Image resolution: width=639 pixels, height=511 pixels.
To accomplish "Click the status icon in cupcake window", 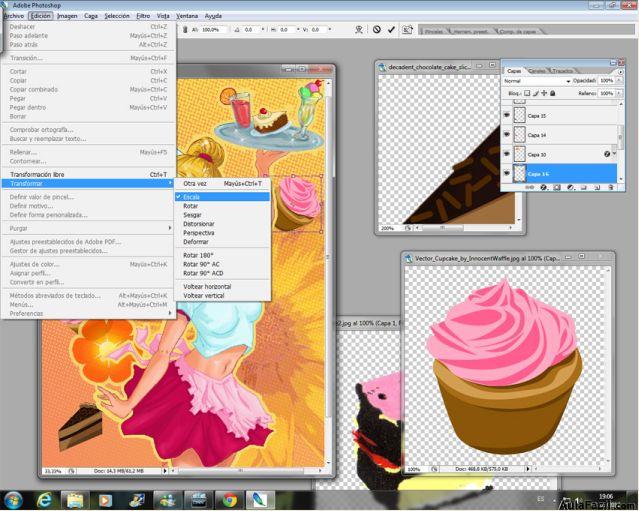I will click(434, 469).
